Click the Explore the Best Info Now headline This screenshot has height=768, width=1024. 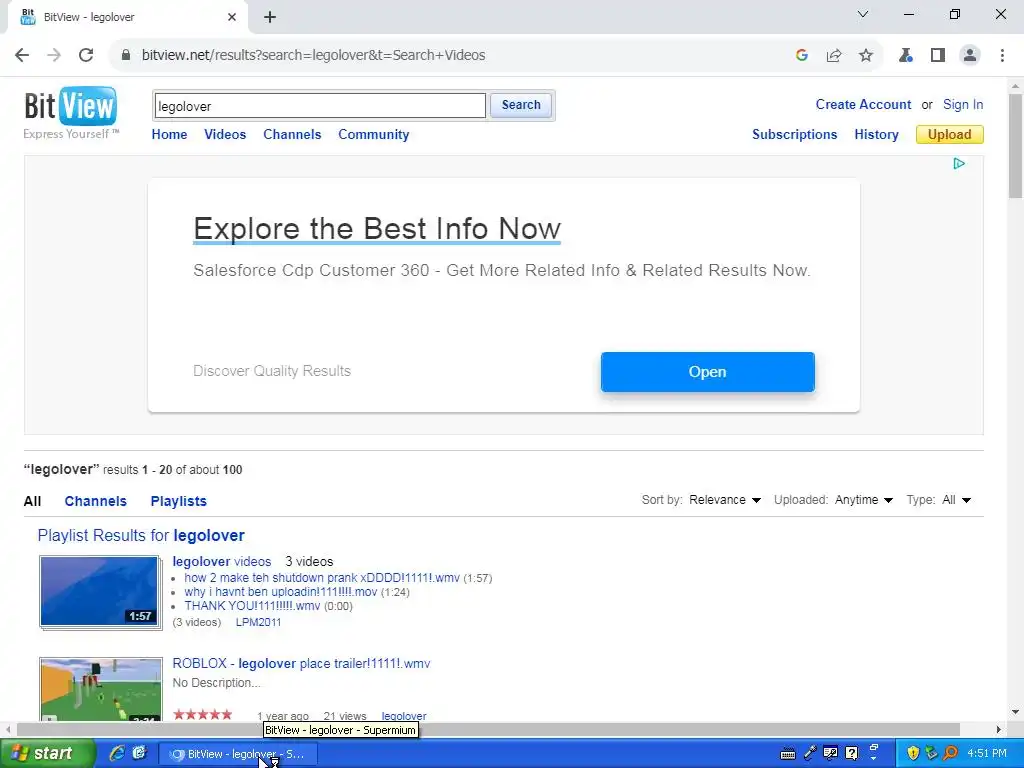tap(377, 229)
